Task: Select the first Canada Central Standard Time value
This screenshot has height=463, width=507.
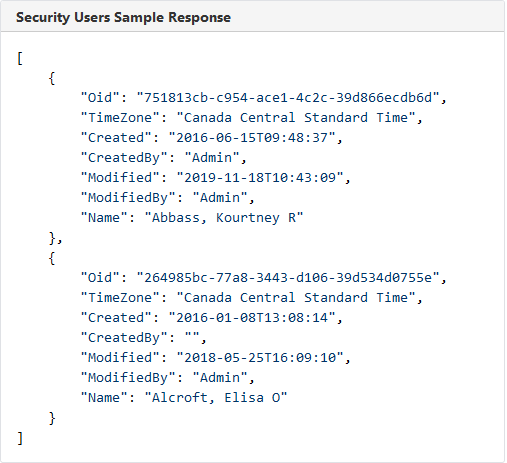Action: coord(296,118)
